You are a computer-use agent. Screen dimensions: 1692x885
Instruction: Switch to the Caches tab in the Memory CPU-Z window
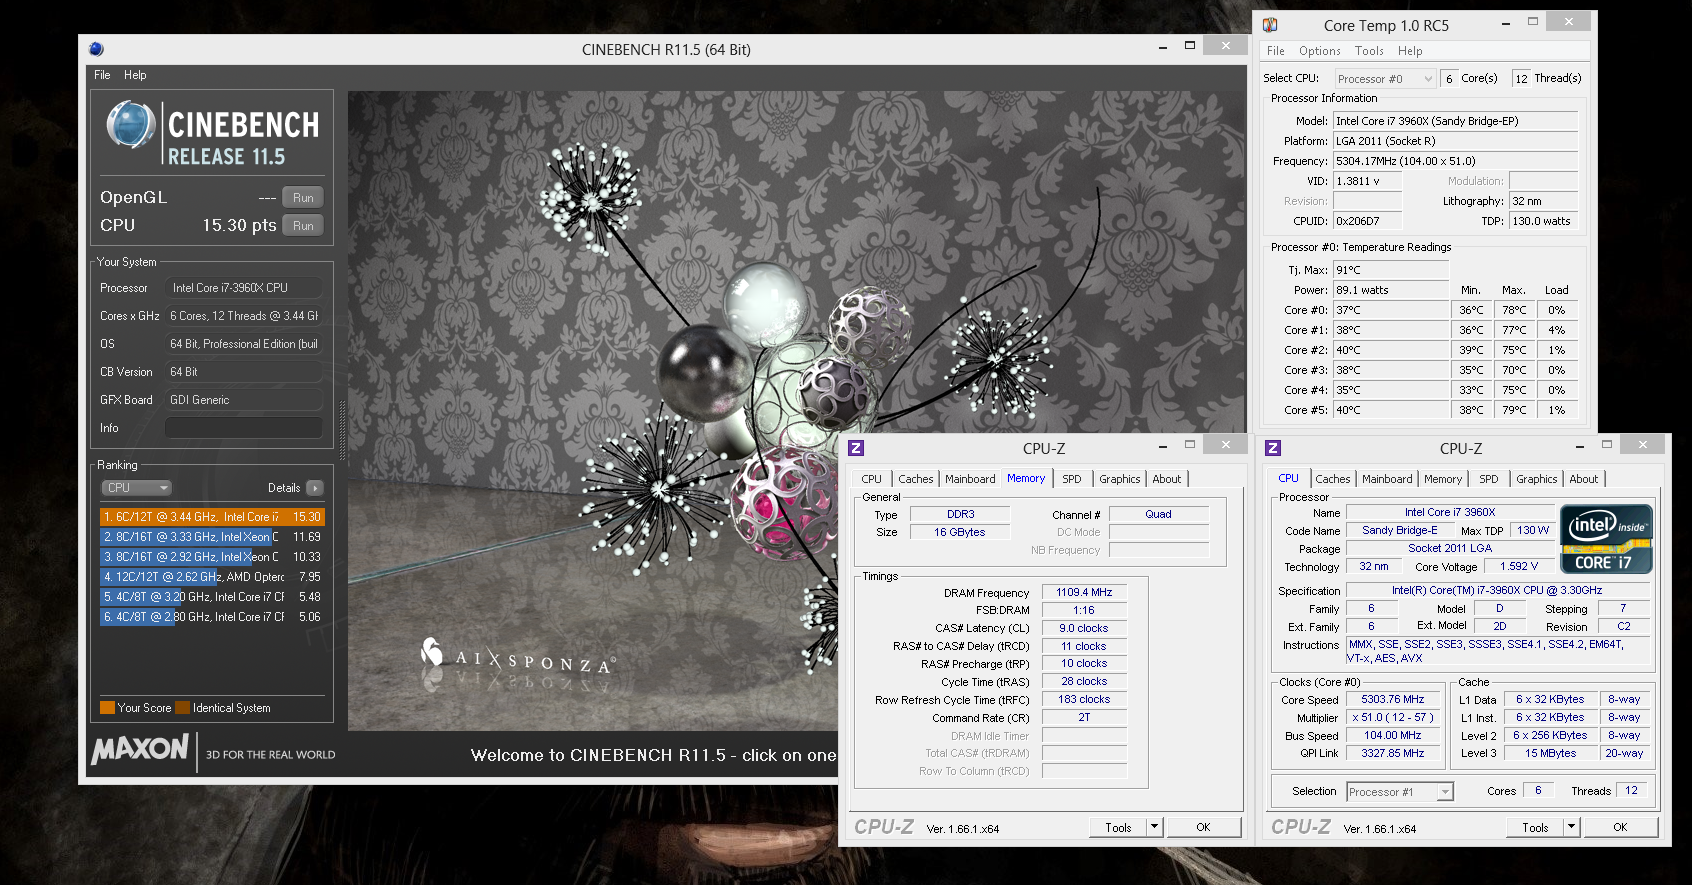(915, 479)
